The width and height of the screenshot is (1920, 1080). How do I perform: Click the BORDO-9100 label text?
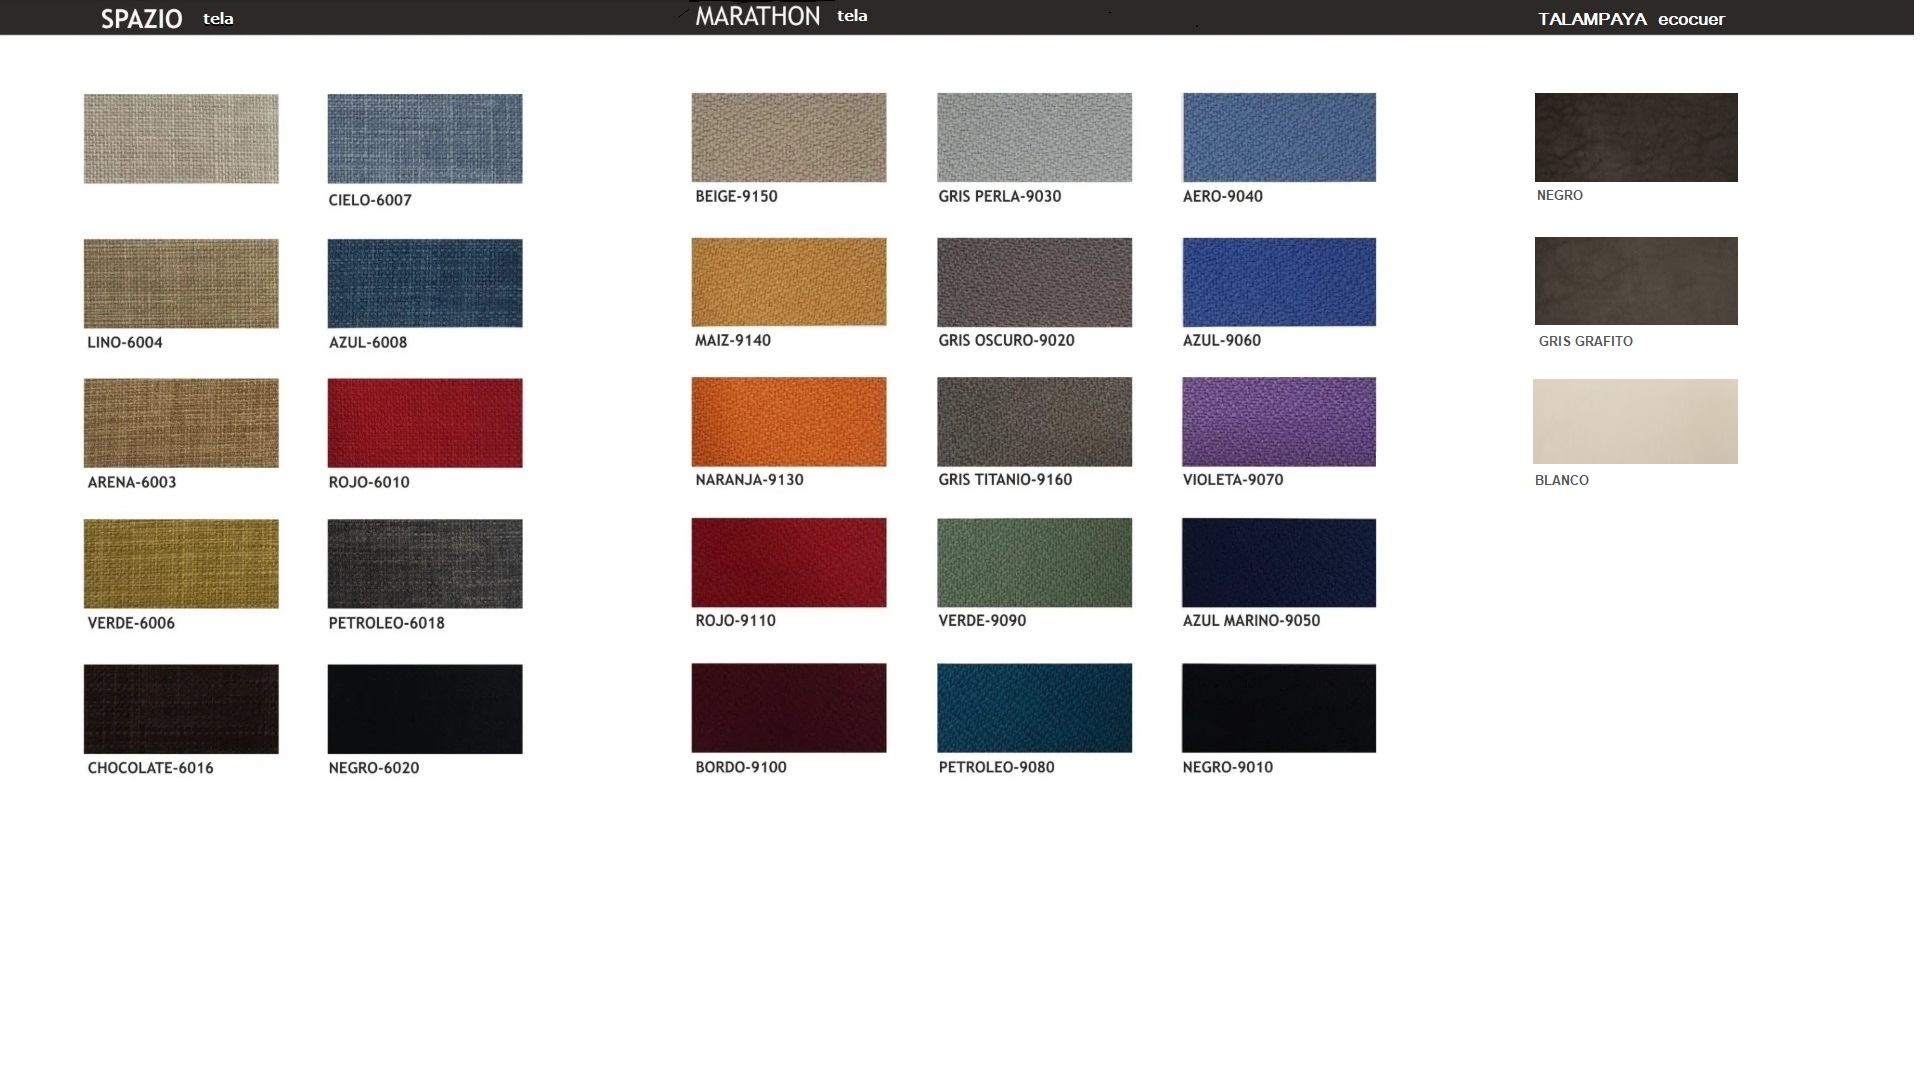pos(740,767)
